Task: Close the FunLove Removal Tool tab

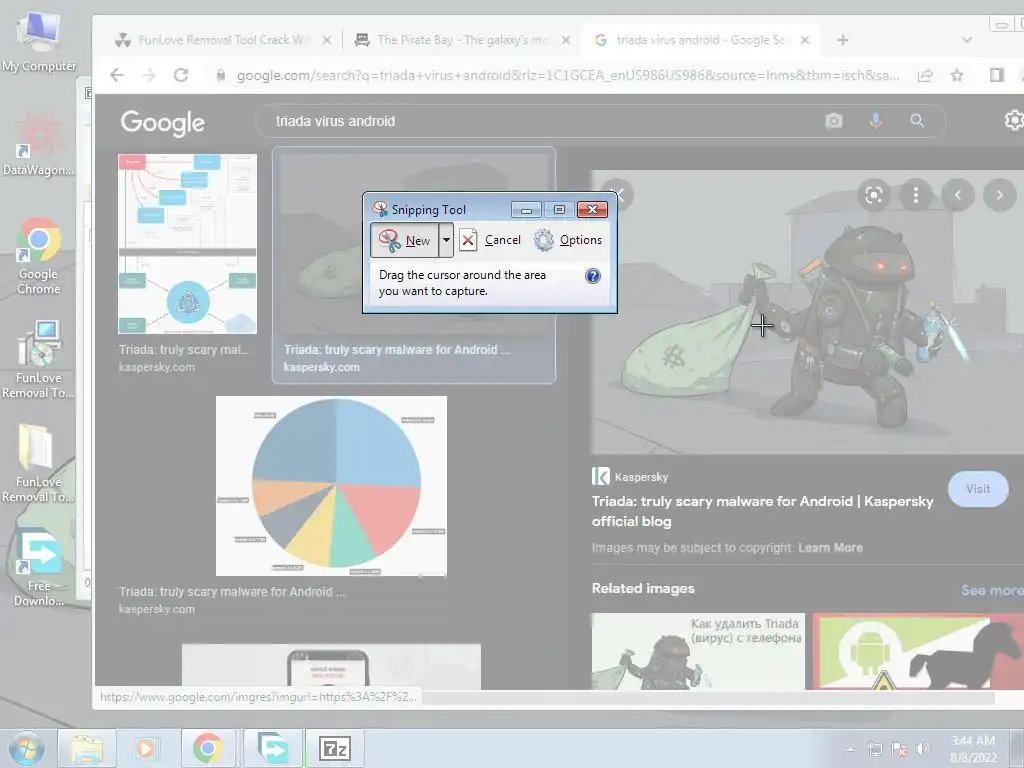Action: (x=327, y=40)
